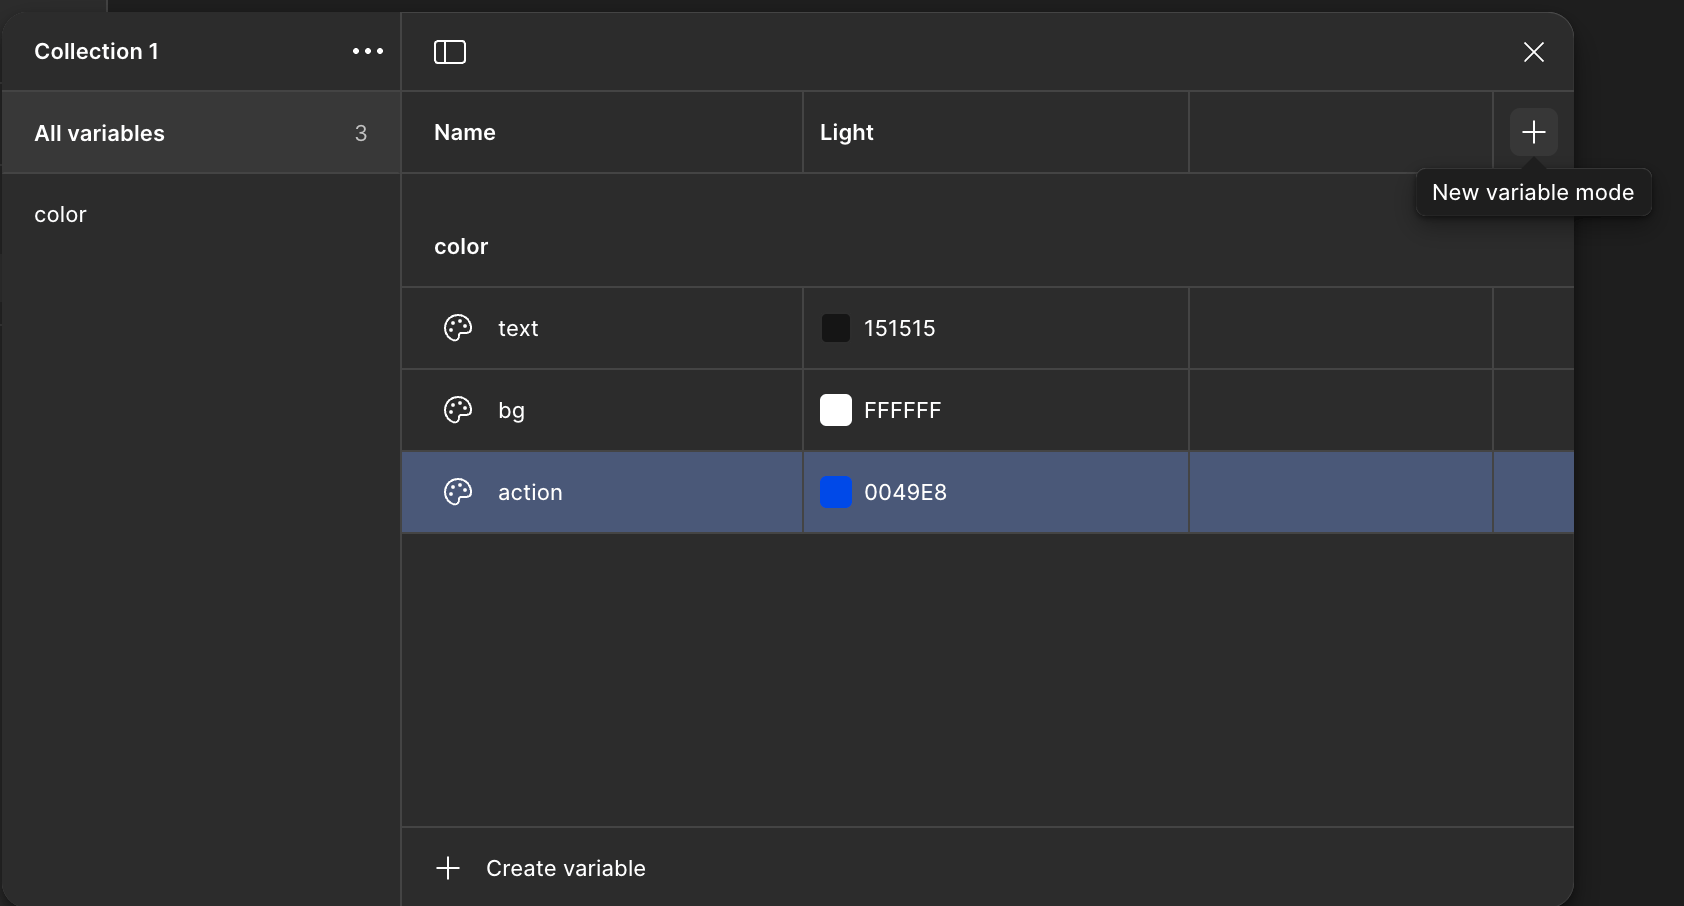This screenshot has height=906, width=1684.
Task: Click Create variable at the bottom
Action: 565,868
